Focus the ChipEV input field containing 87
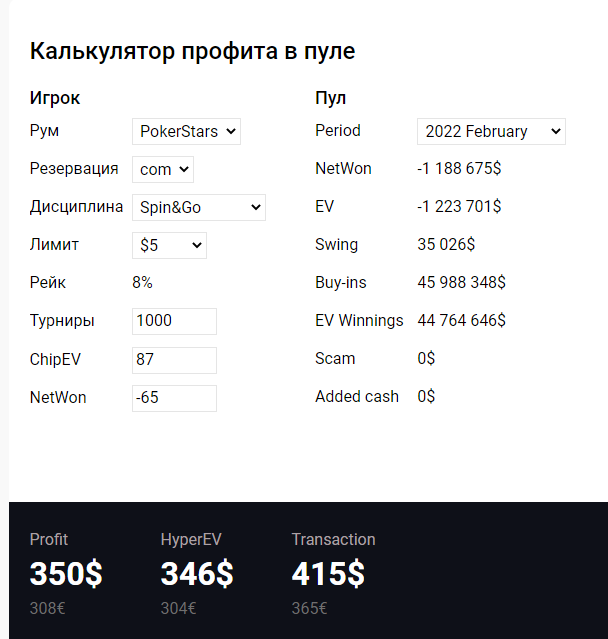This screenshot has width=608, height=639. click(174, 360)
